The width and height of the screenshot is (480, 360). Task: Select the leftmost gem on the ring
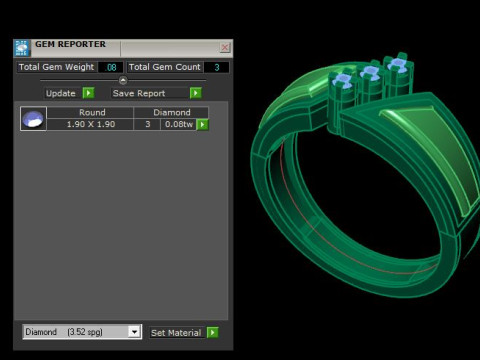coord(343,80)
